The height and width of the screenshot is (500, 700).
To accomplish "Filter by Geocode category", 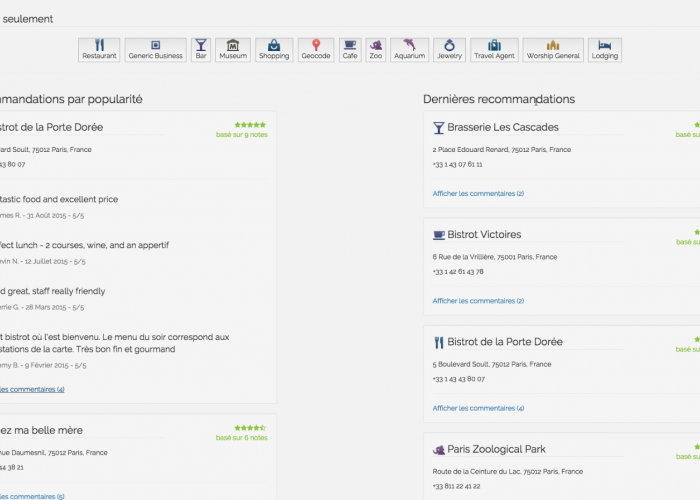I will 316,50.
